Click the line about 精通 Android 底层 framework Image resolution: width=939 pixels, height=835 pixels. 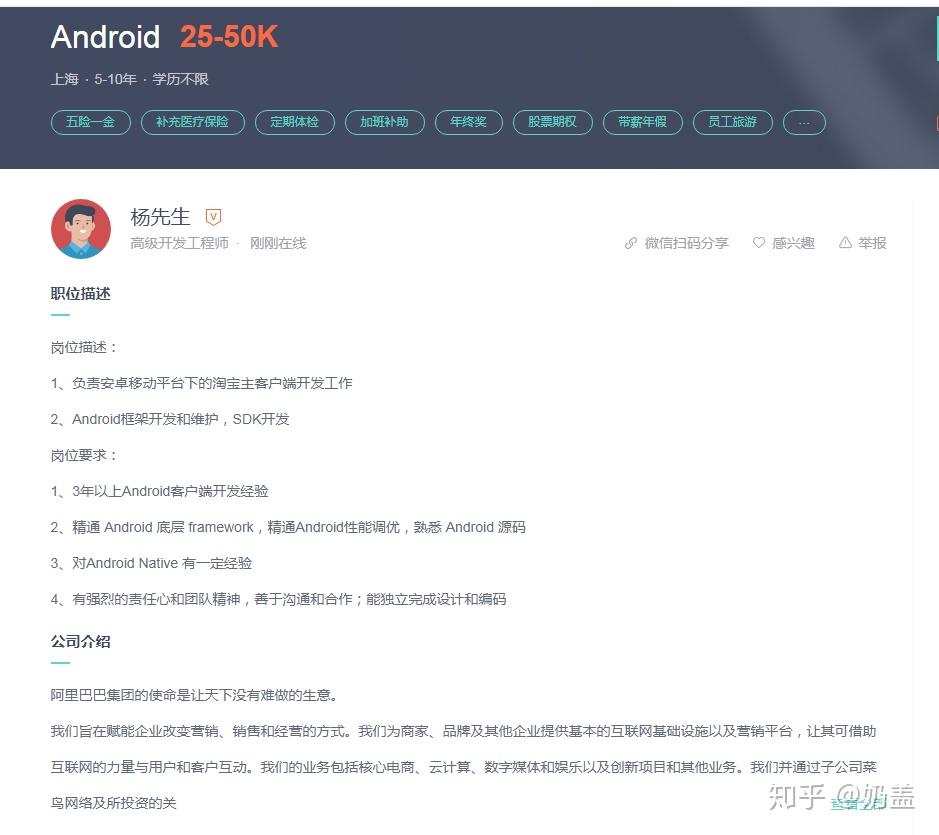coord(288,527)
